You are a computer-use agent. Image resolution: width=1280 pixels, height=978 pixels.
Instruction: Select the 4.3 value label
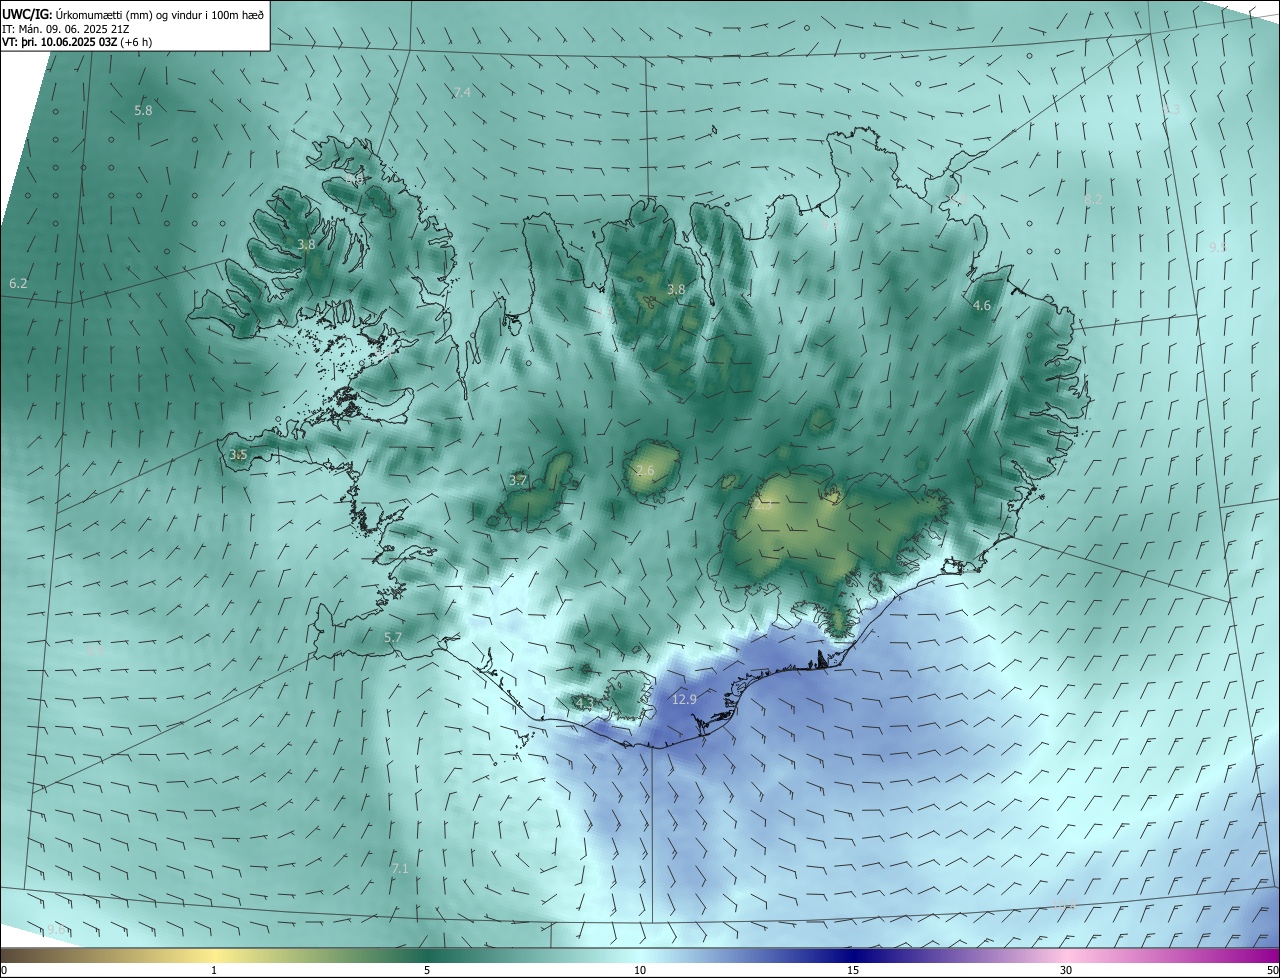[x=585, y=703]
